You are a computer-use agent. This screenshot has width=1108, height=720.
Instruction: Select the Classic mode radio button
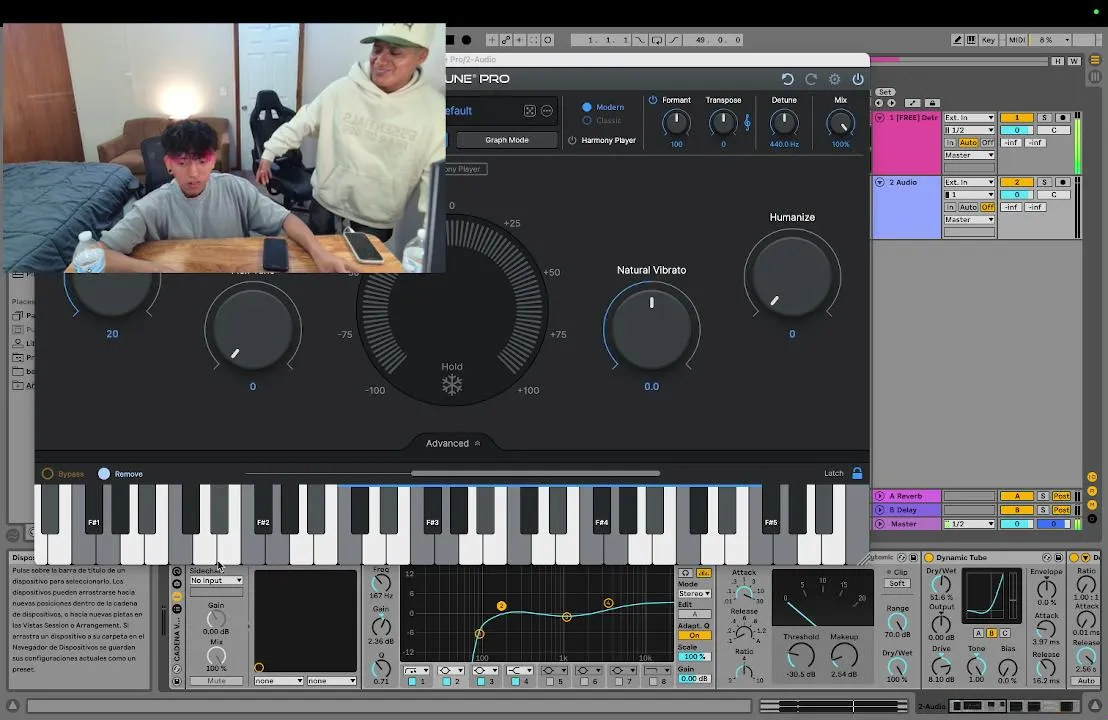[587, 121]
